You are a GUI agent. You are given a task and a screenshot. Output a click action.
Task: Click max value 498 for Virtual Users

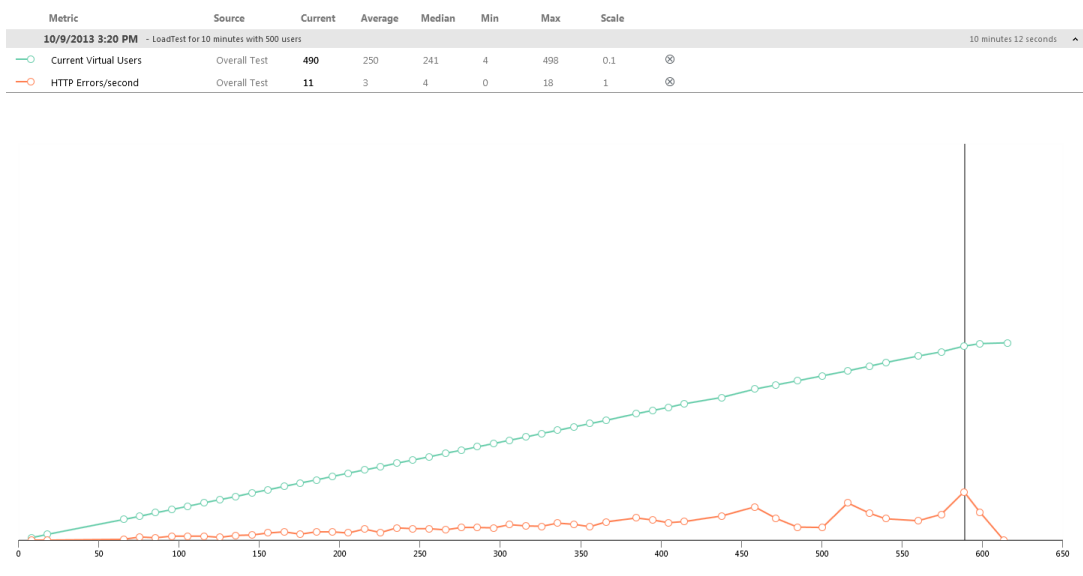point(550,60)
